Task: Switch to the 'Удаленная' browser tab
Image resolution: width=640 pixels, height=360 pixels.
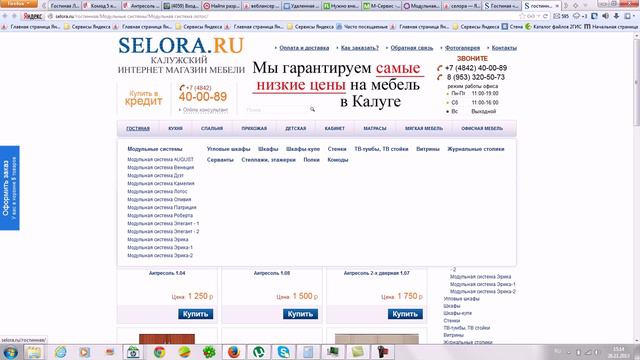Action: click(302, 6)
